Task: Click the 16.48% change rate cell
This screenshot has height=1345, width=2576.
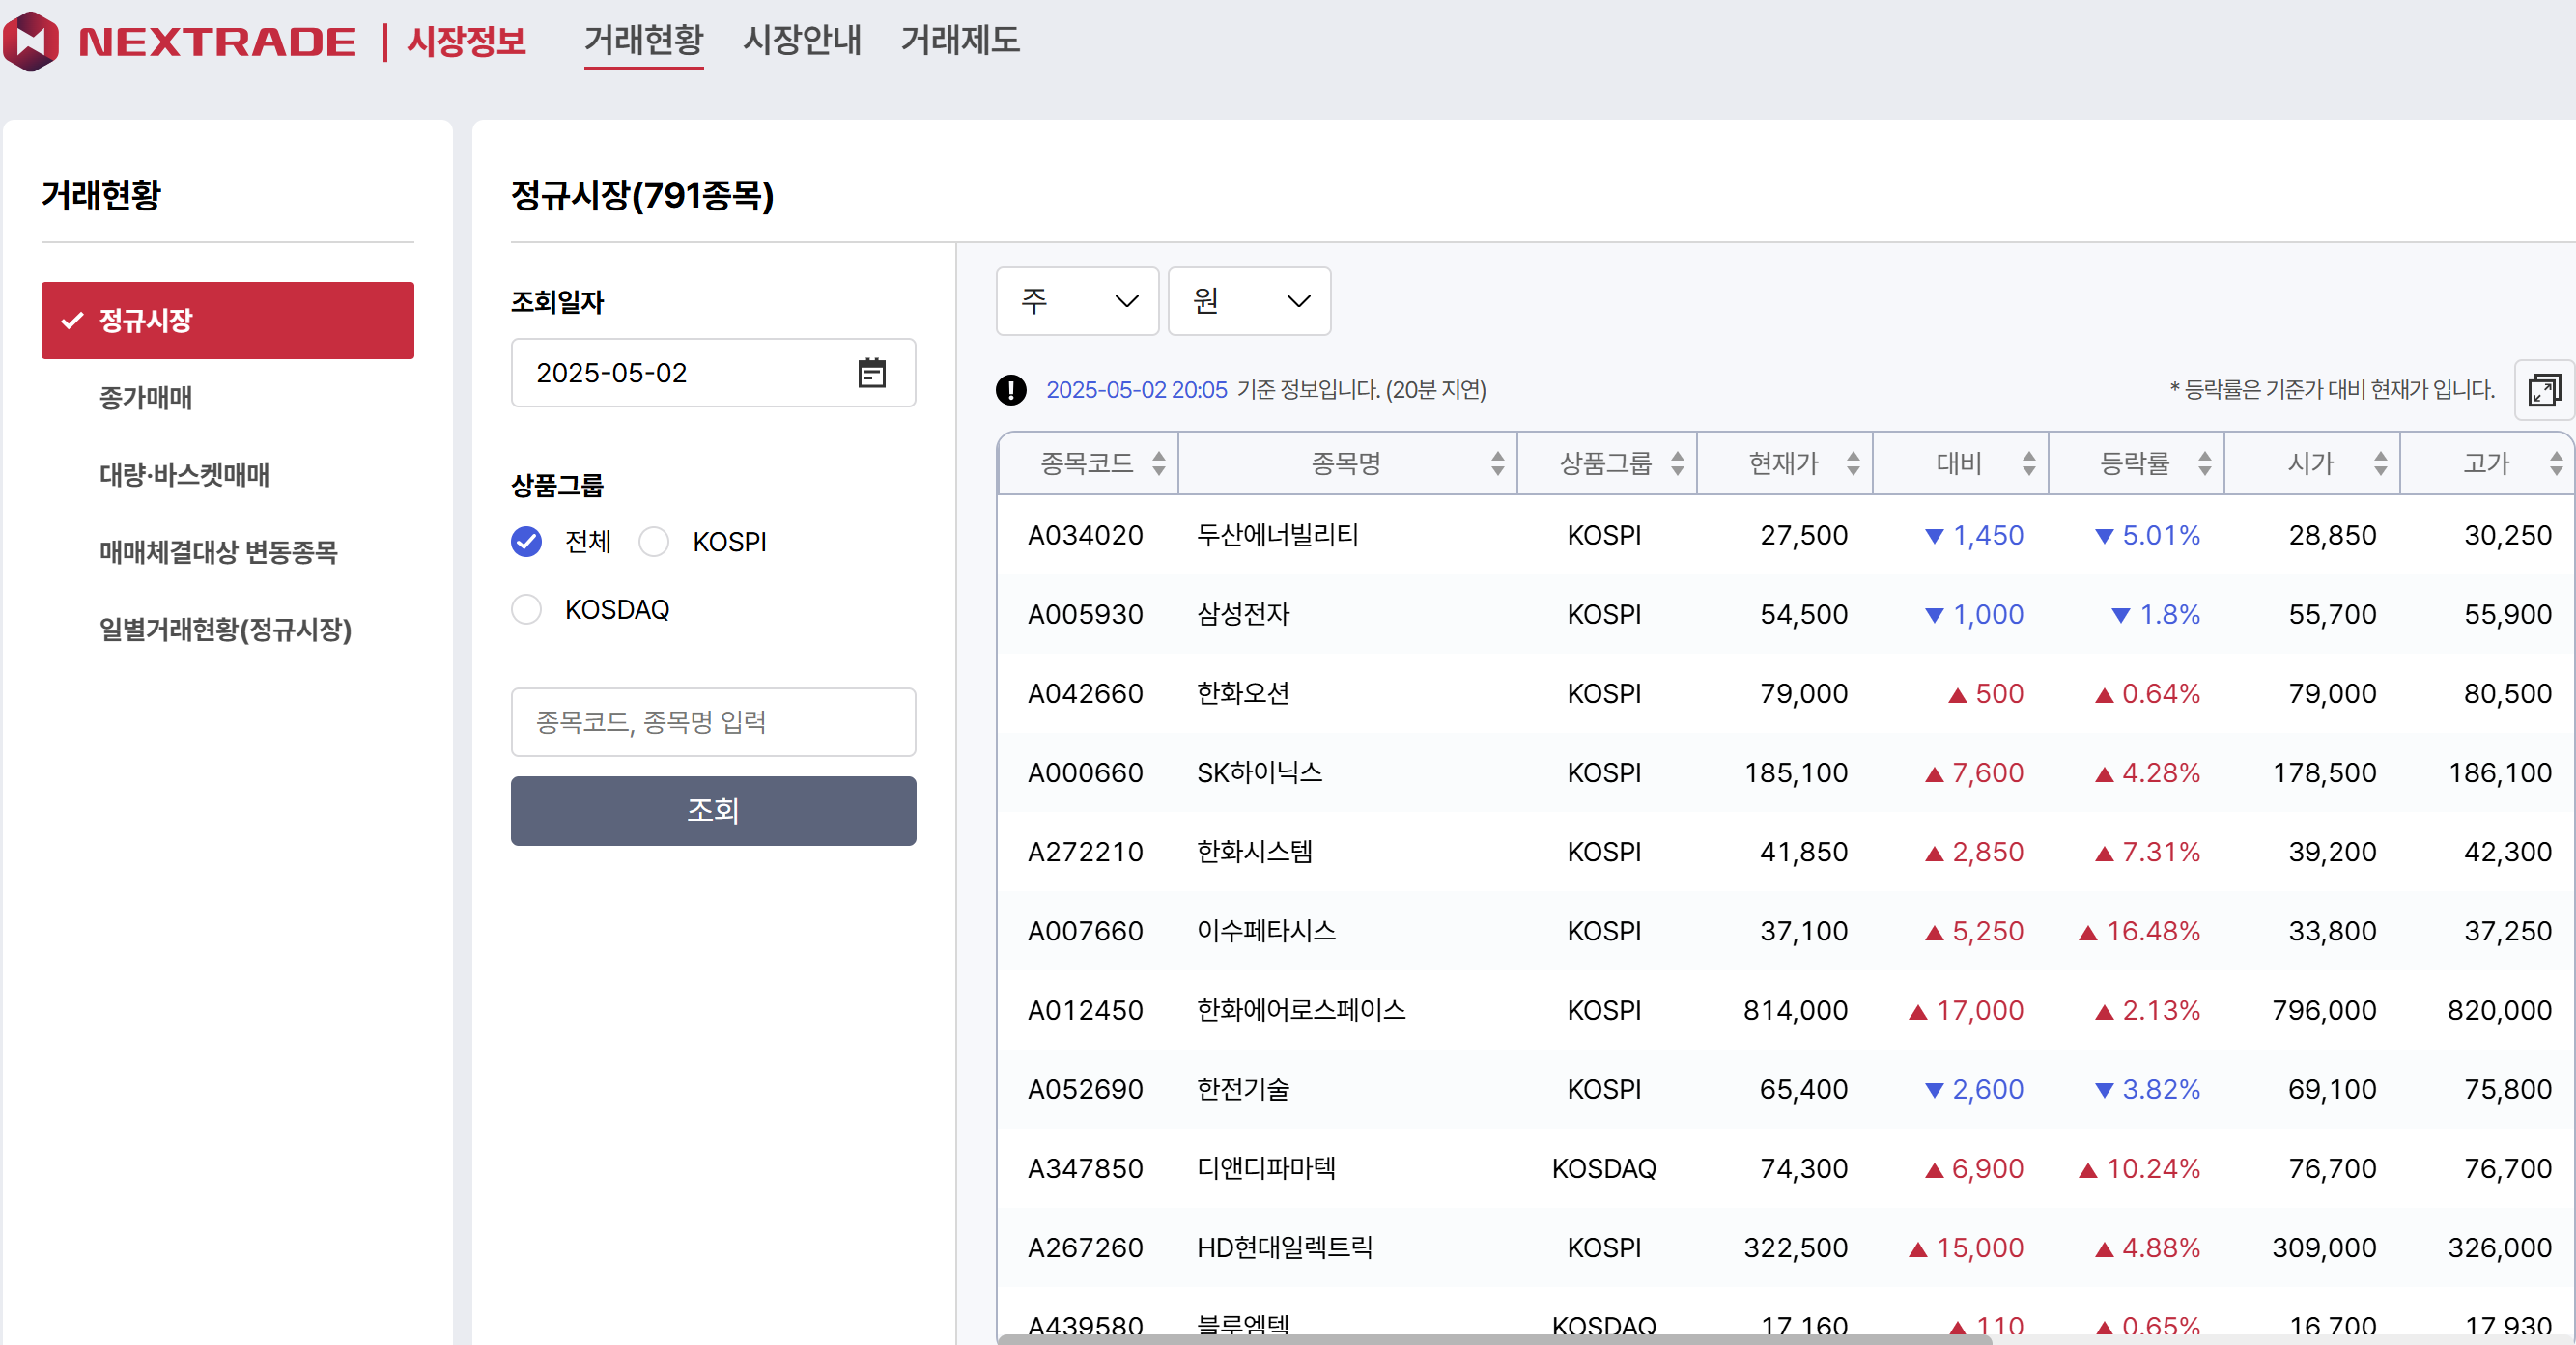Action: 2139,931
